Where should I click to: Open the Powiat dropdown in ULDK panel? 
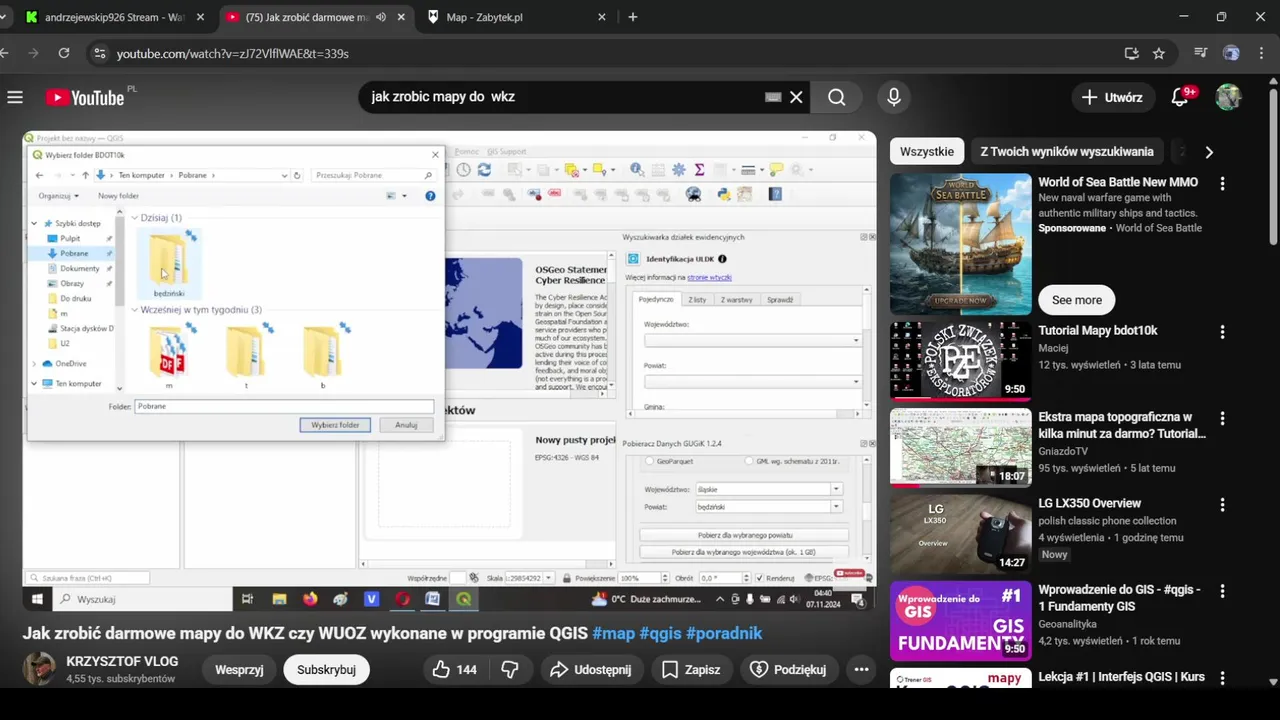752,381
